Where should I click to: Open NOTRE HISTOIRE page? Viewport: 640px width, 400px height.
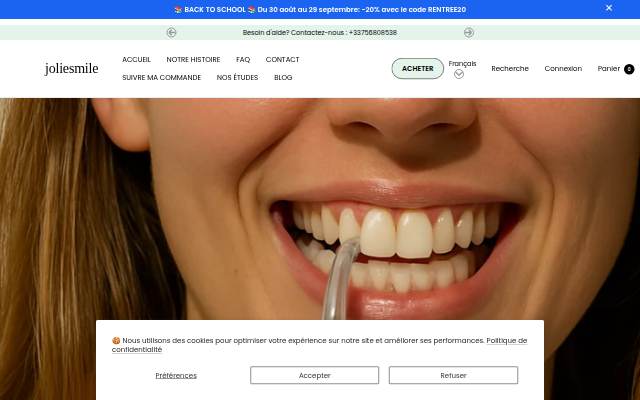point(193,60)
